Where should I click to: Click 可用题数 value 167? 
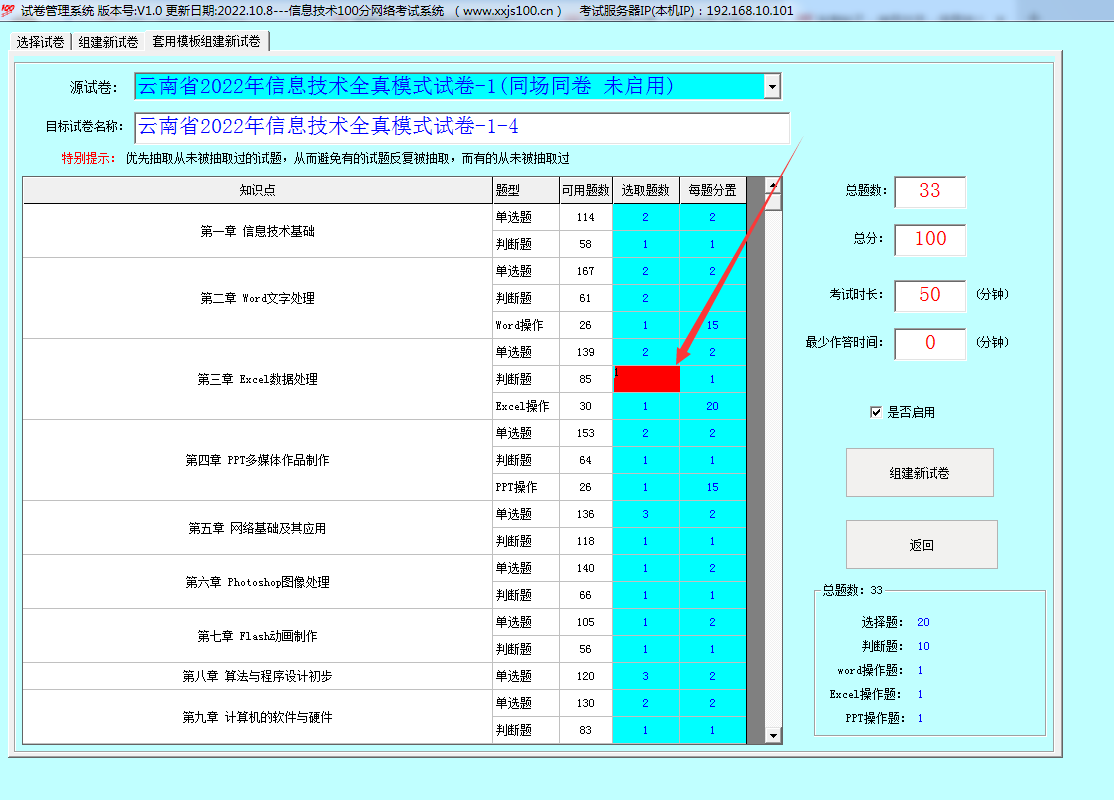point(585,271)
